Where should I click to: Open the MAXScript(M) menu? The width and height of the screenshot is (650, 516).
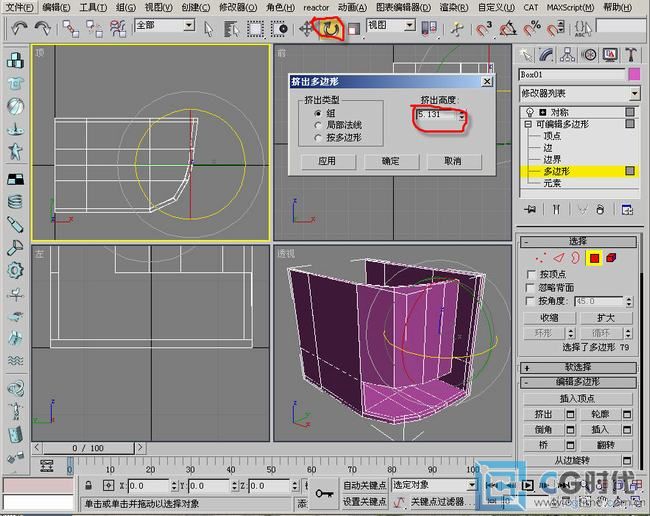point(570,7)
